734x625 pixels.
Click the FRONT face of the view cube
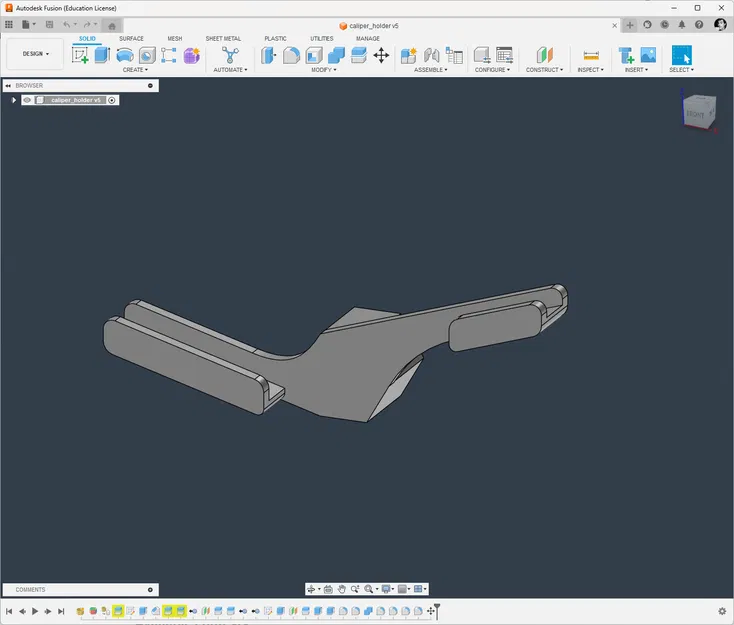point(695,114)
